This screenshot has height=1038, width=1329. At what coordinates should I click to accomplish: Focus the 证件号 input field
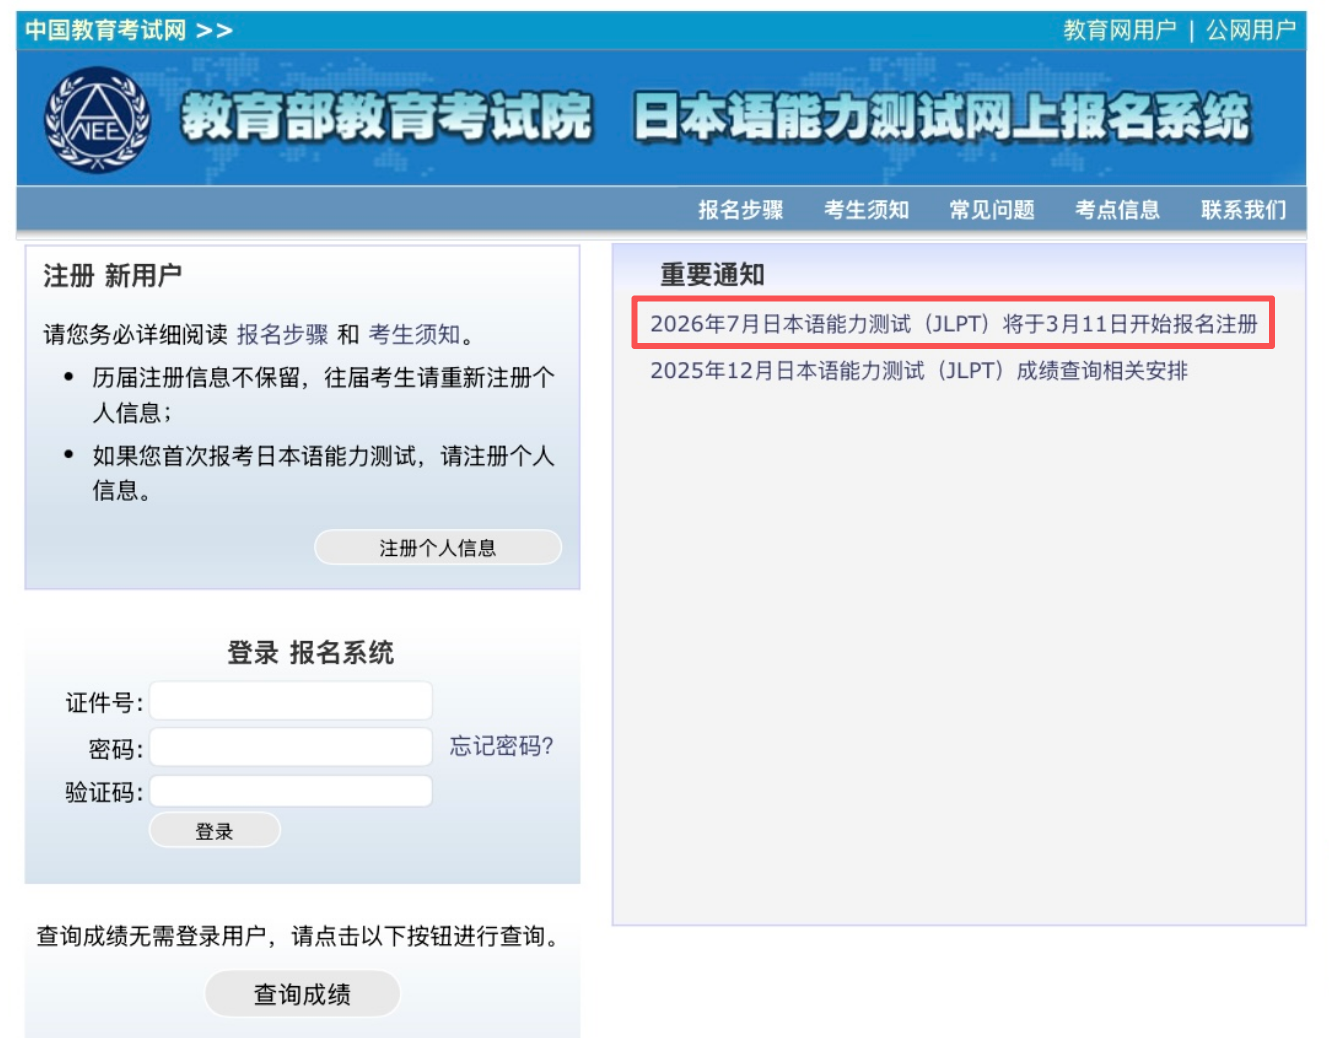[291, 701]
